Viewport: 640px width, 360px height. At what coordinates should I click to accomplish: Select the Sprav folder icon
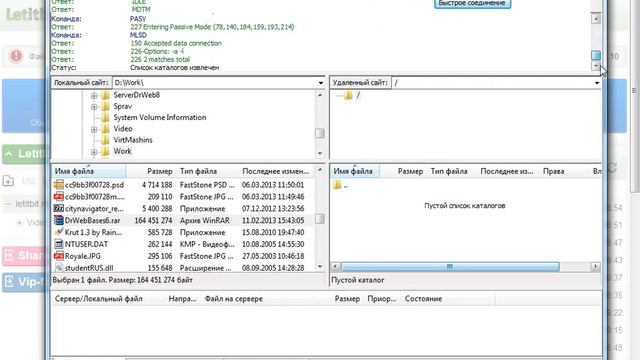pos(105,107)
